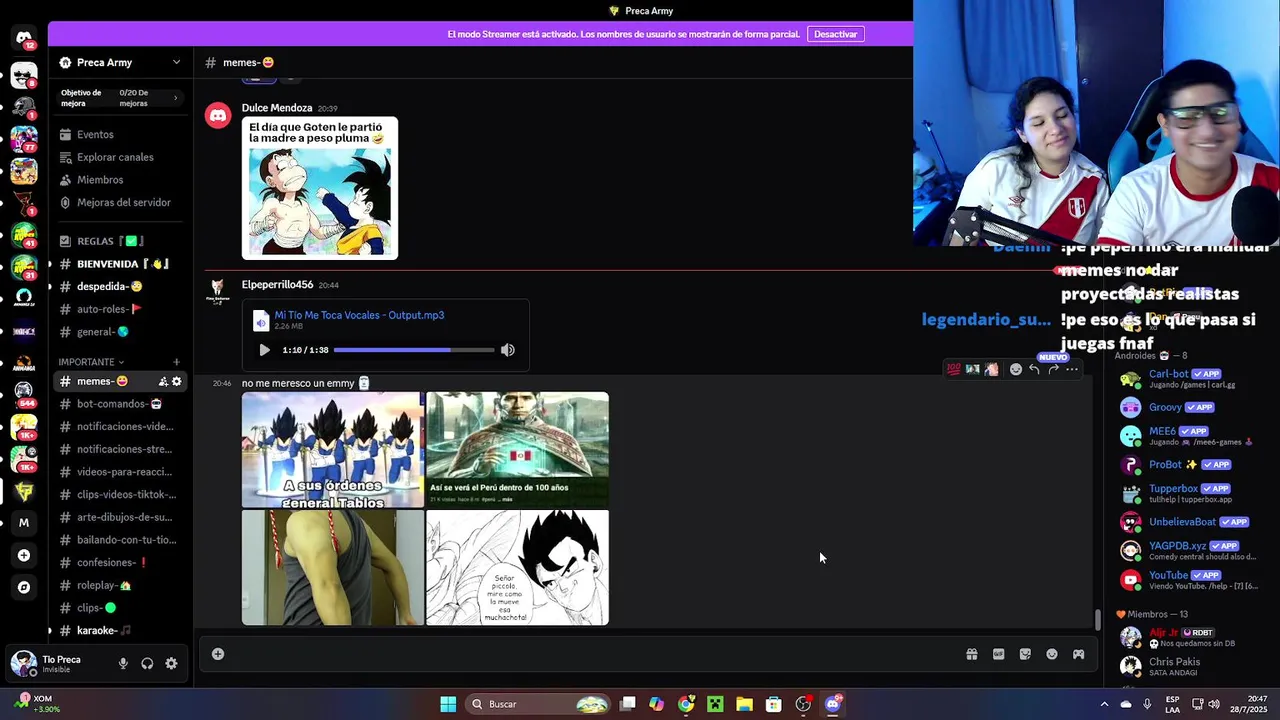Viewport: 1280px width, 720px height.
Task: Open the A sus órdenes general Tablos image
Action: point(332,450)
